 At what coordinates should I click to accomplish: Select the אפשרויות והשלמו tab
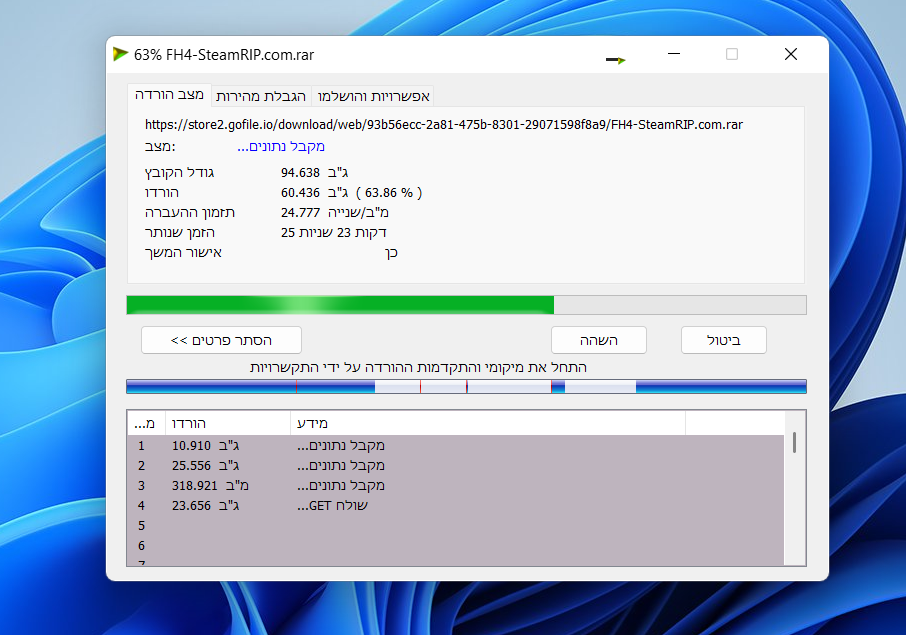click(373, 96)
